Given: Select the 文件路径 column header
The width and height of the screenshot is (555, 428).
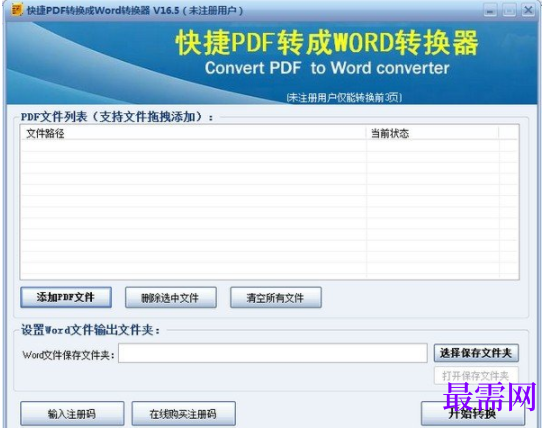Looking at the screenshot, I should [193, 133].
